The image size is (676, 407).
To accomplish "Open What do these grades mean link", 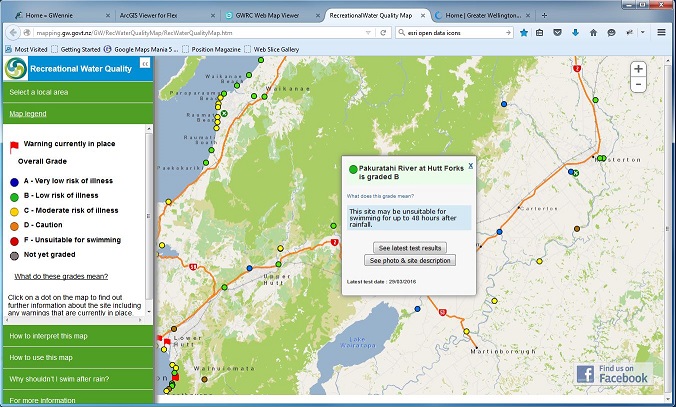I will click(x=61, y=276).
